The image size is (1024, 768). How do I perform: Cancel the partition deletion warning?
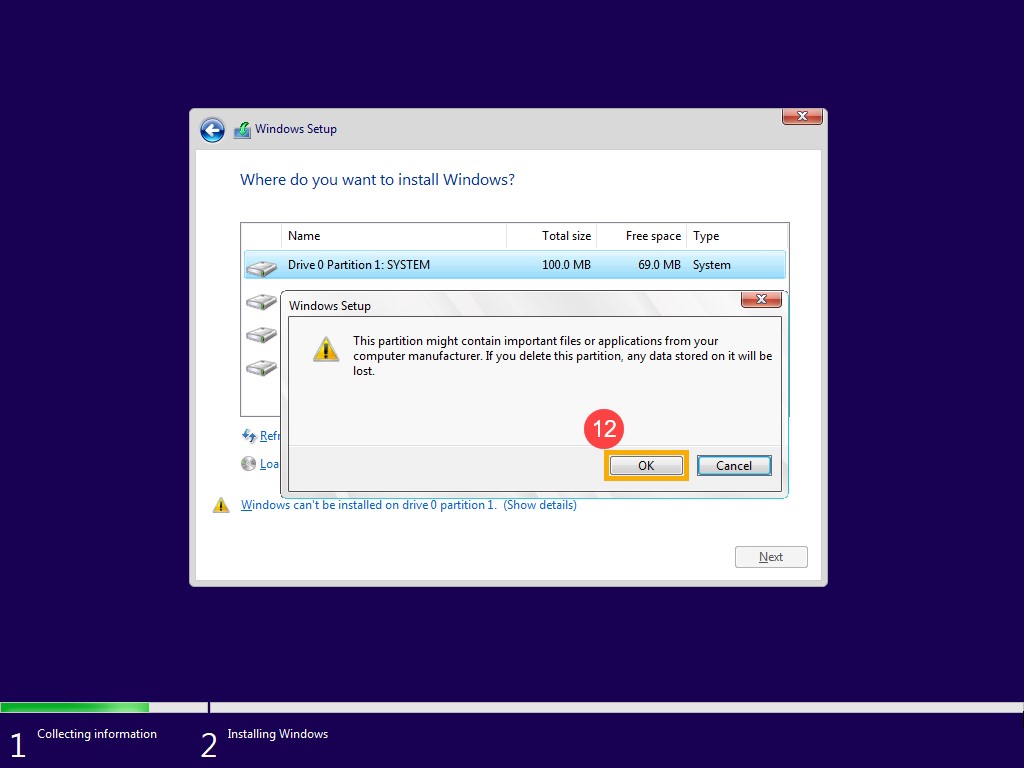coord(734,465)
